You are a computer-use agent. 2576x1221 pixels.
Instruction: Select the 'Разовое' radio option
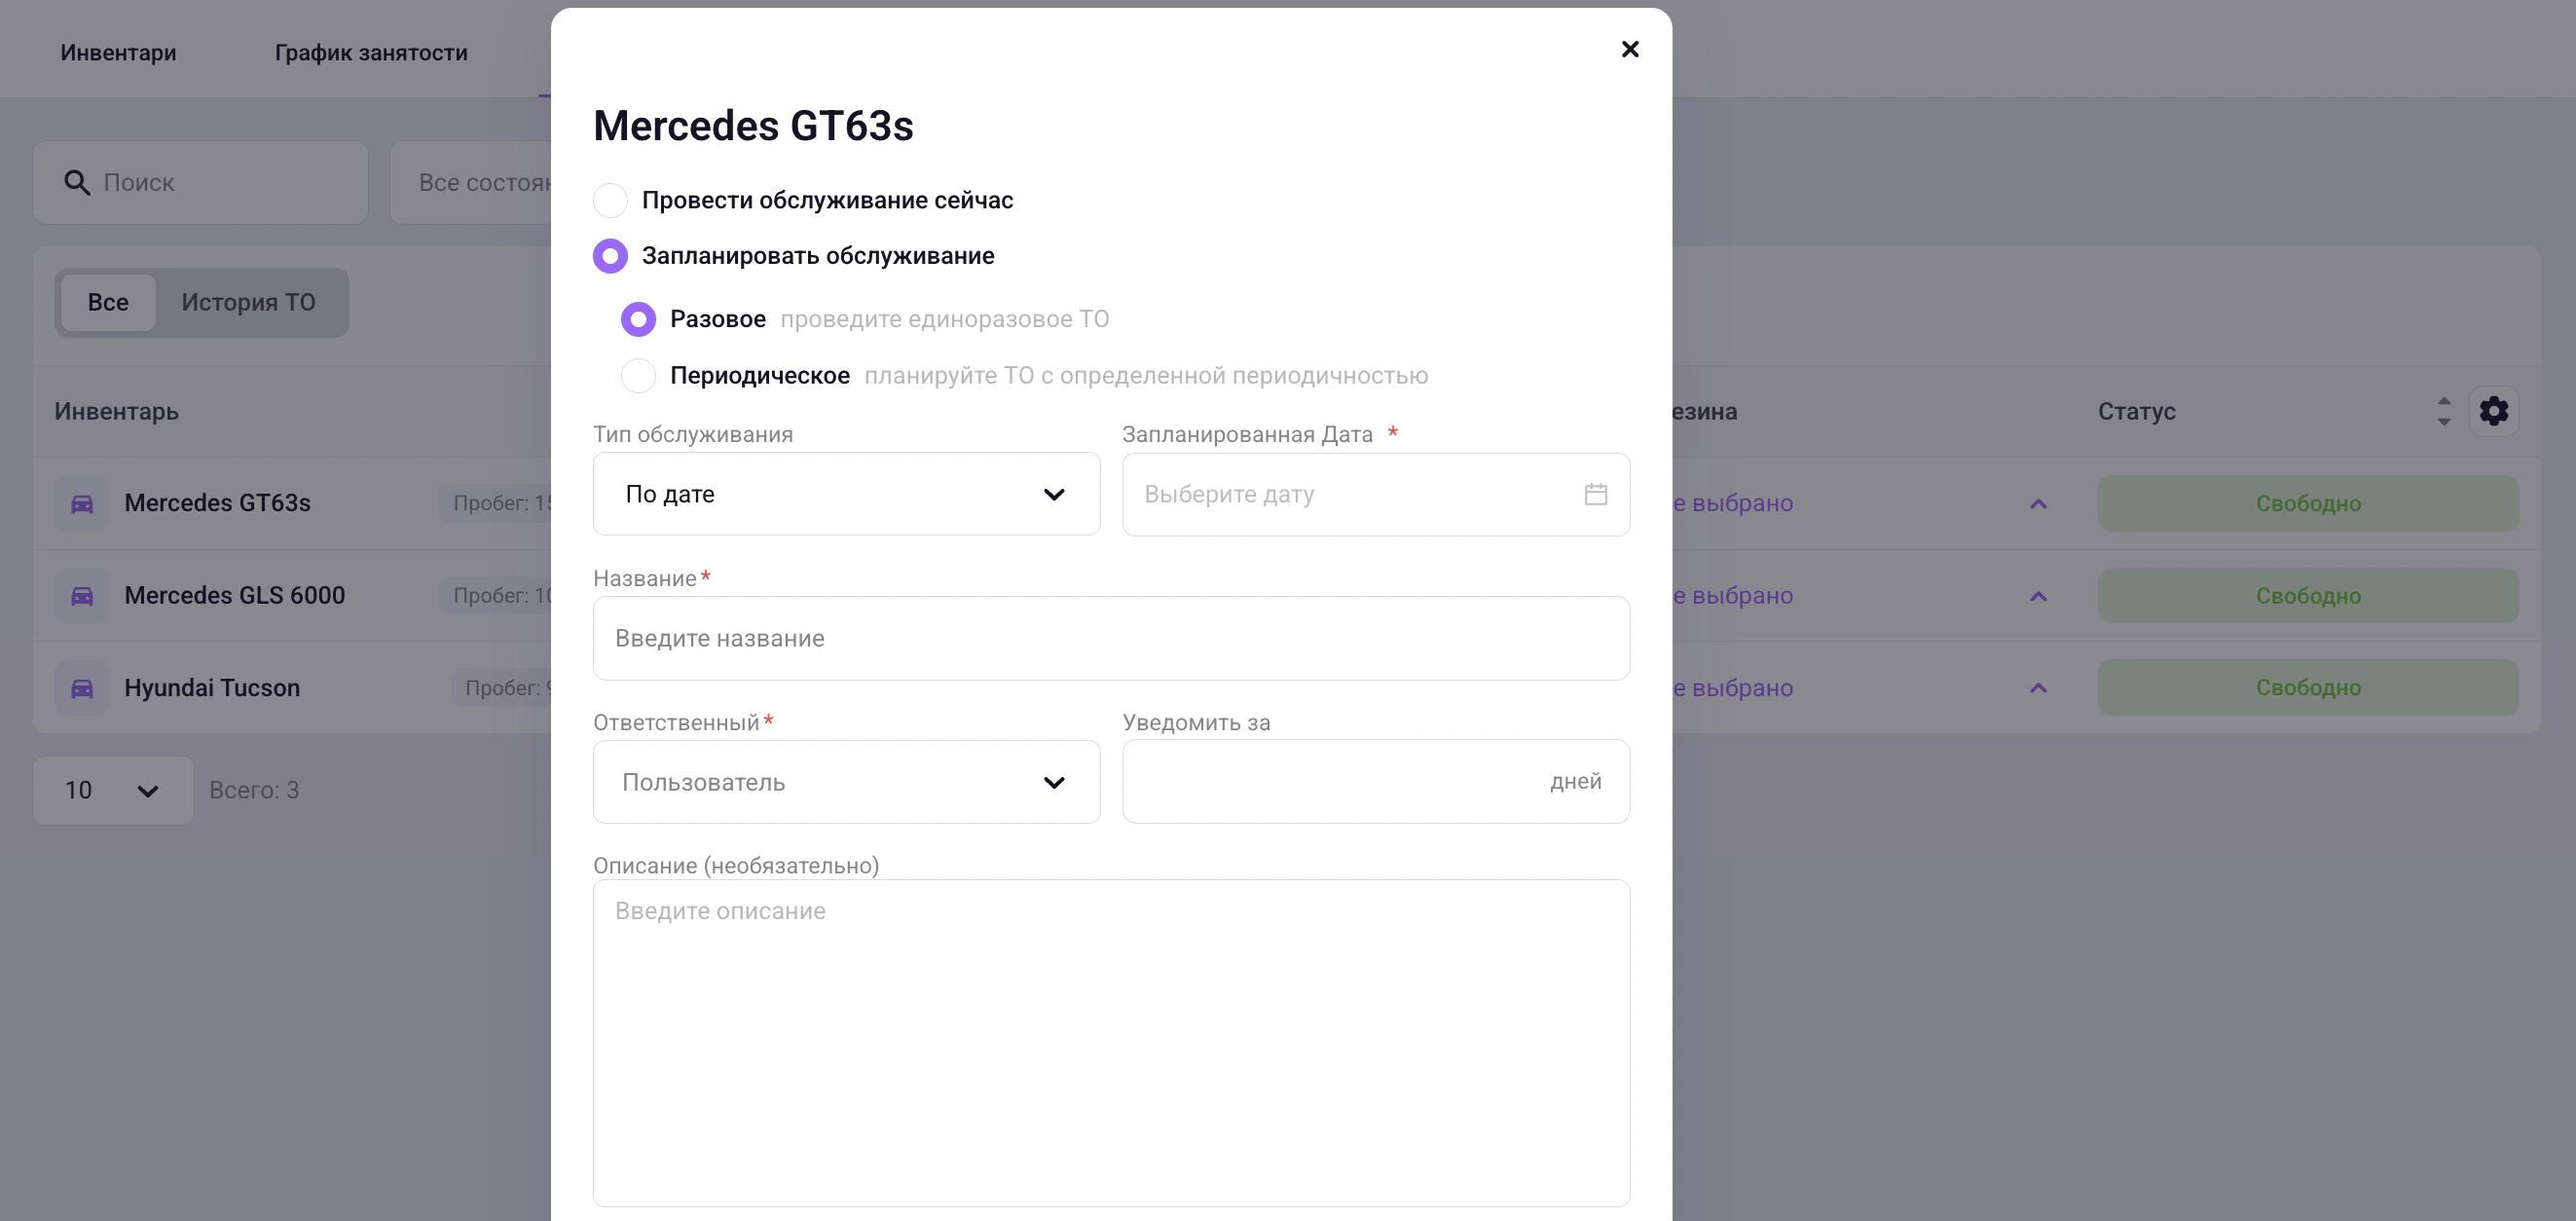point(638,319)
